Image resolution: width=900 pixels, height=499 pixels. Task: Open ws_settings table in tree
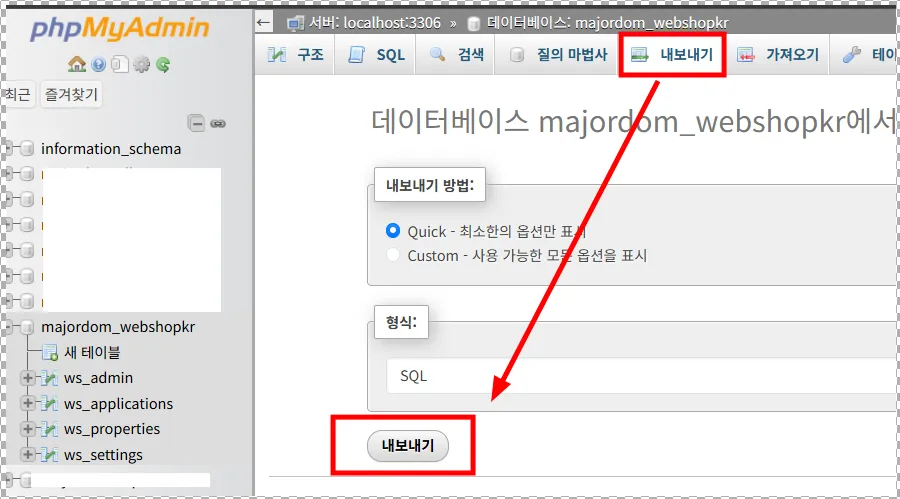pyautogui.click(x=103, y=455)
